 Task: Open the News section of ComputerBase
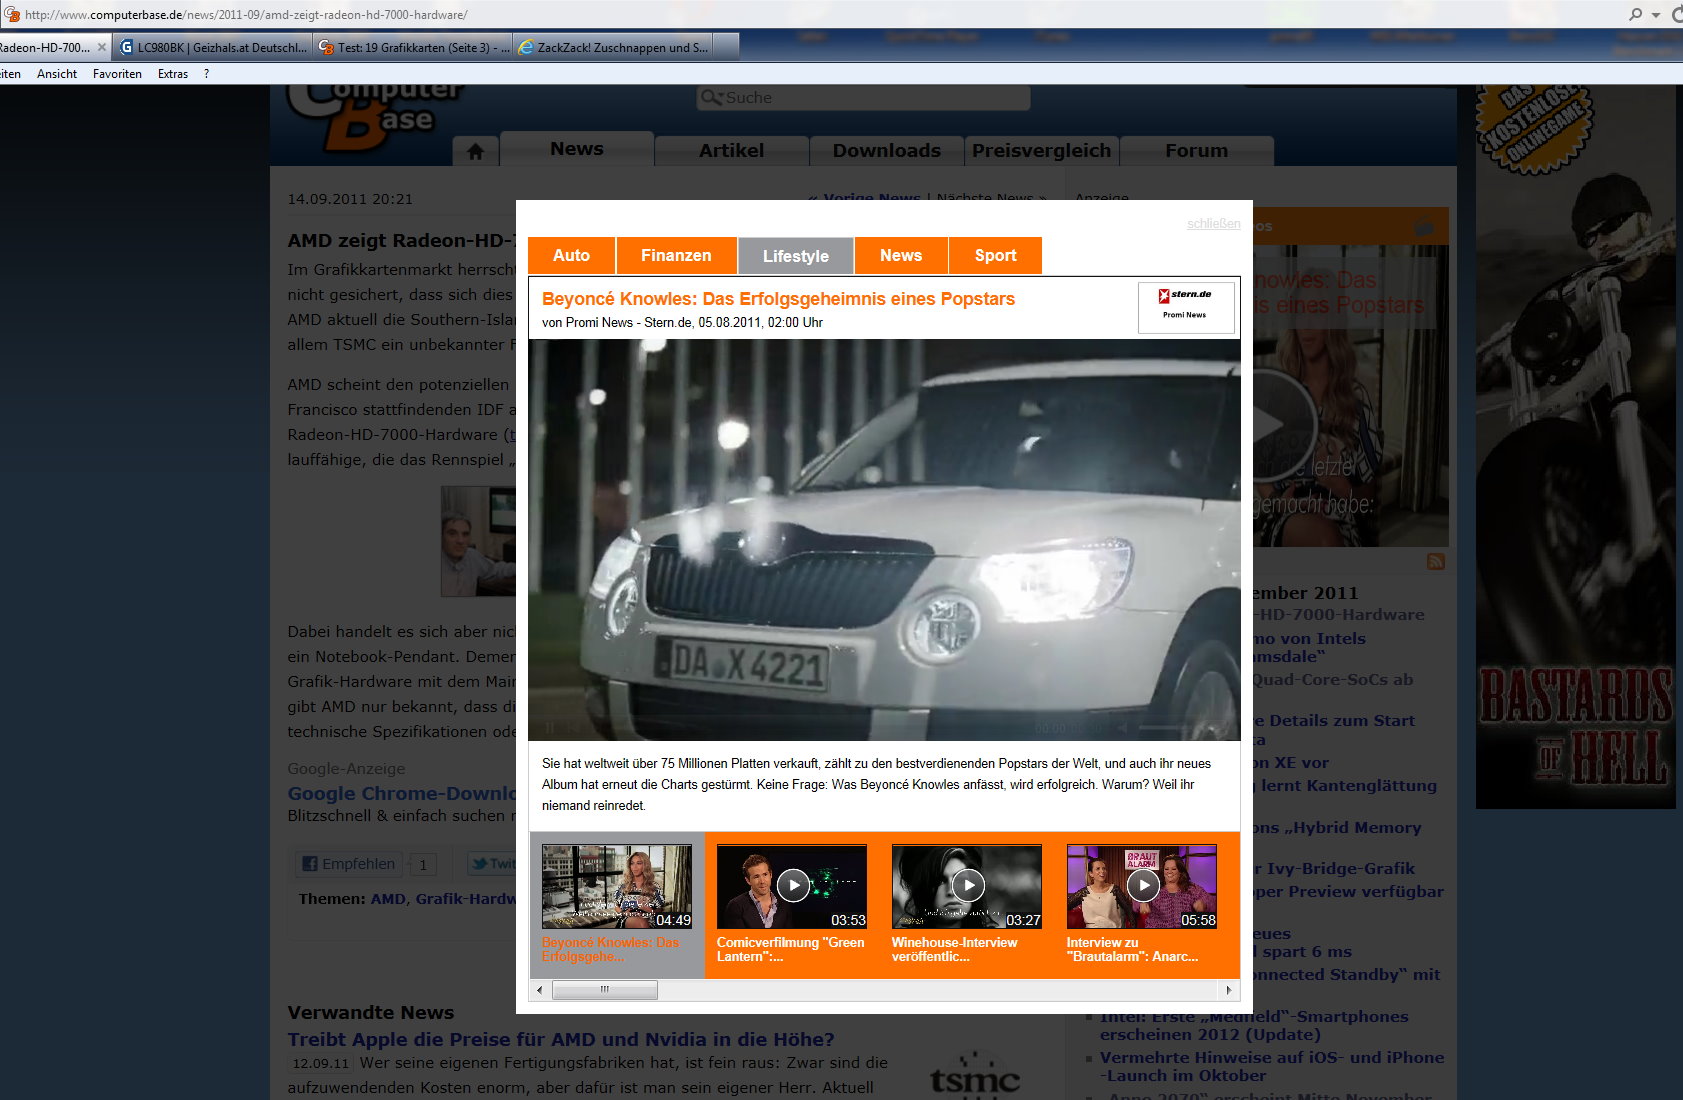577,149
